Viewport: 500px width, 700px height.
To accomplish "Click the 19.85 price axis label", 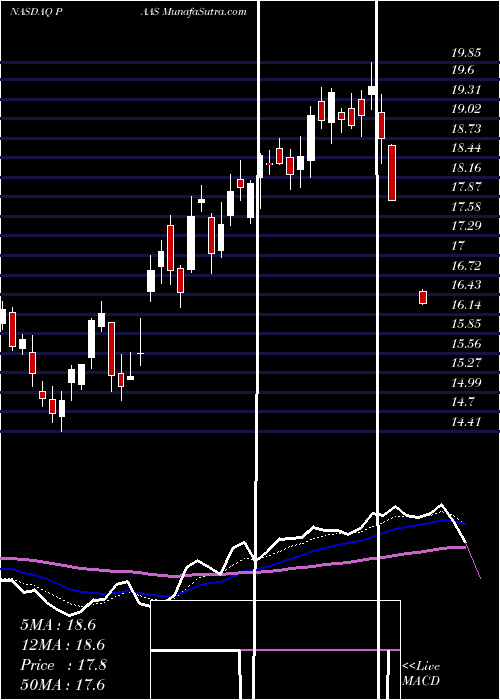I will [x=467, y=53].
